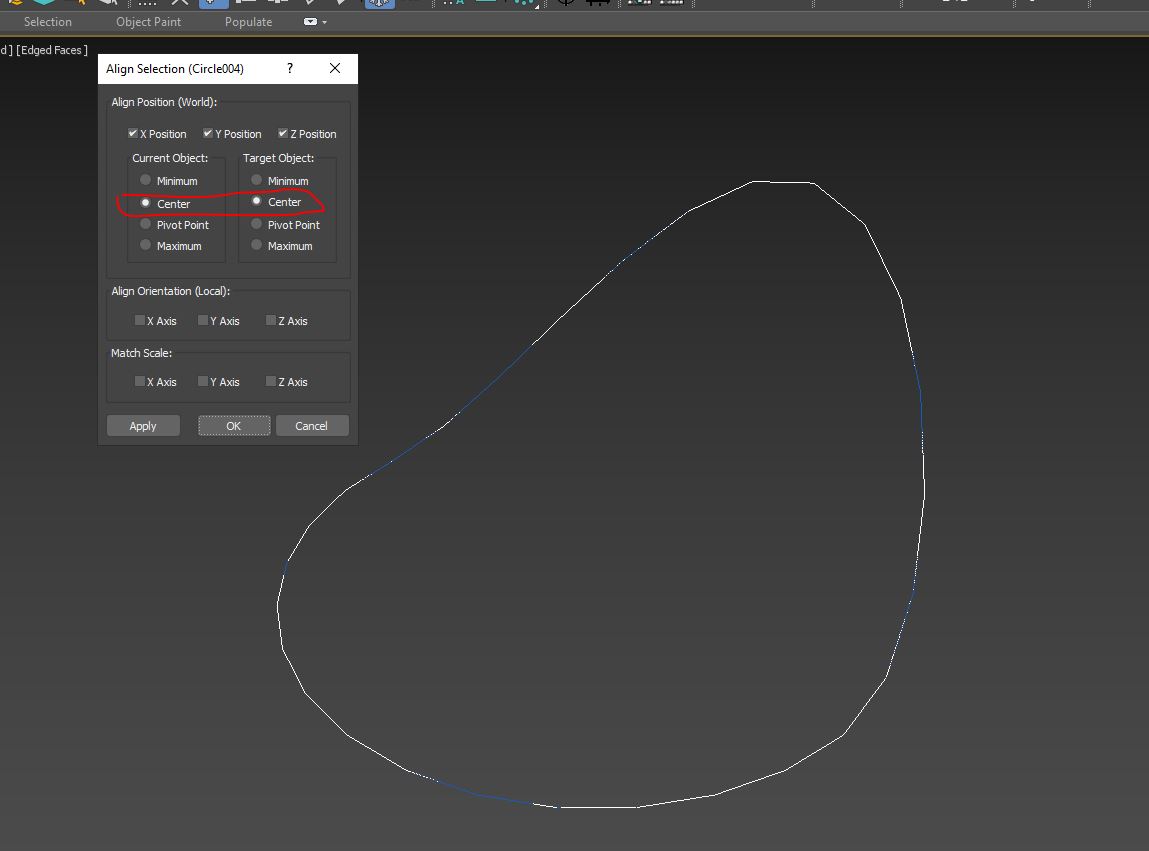Switch to the Object Paint tab

(x=148, y=21)
